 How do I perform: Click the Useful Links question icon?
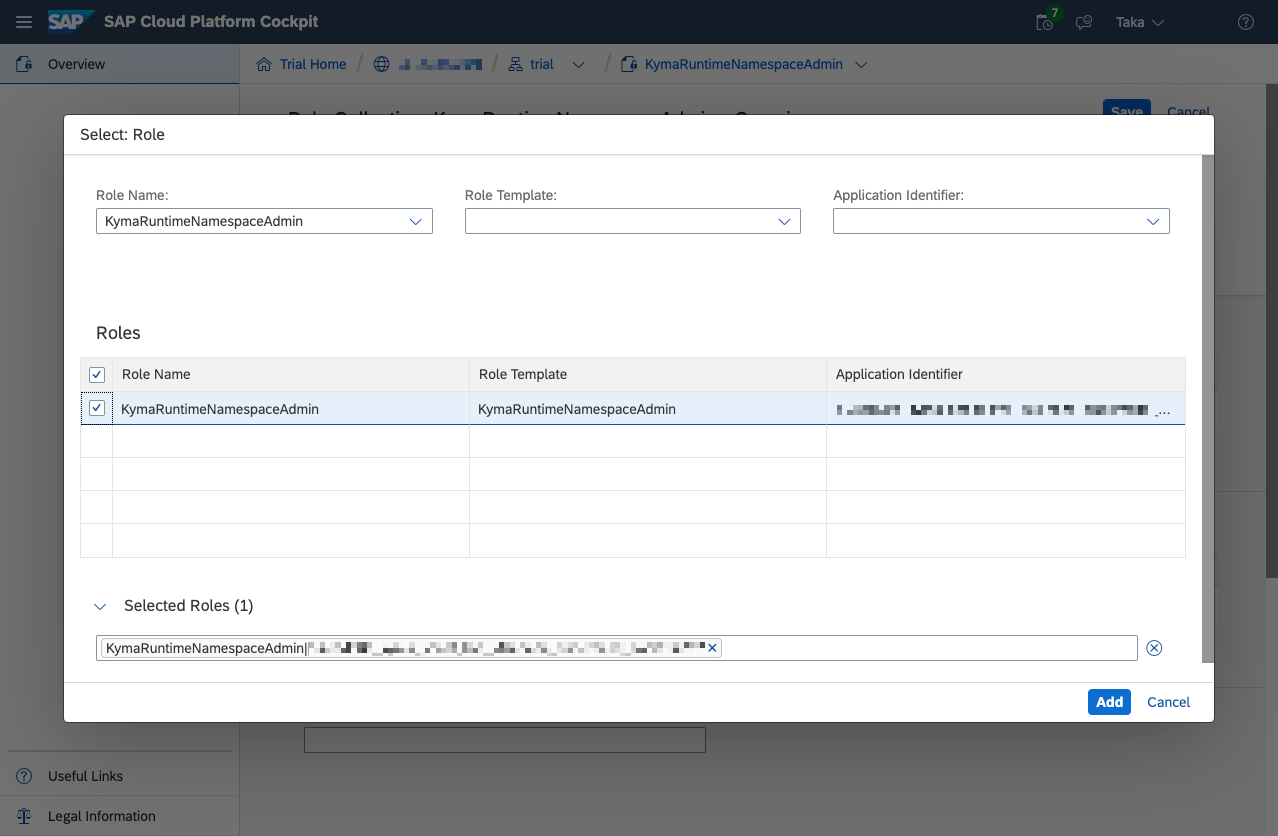click(24, 776)
